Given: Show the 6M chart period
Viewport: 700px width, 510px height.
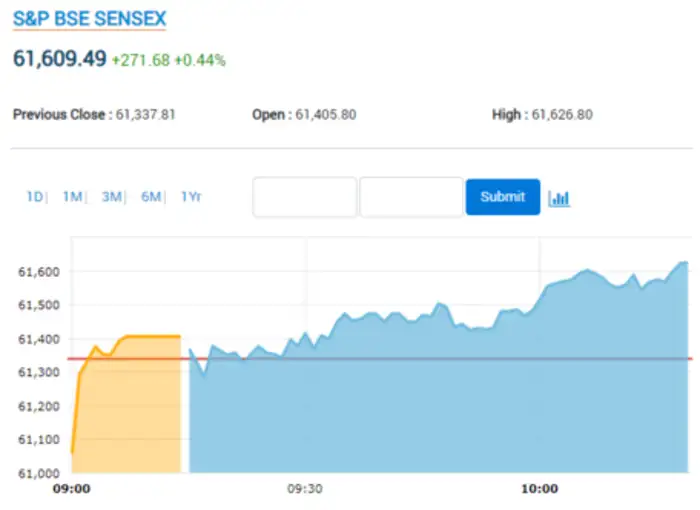Looking at the screenshot, I should point(151,197).
